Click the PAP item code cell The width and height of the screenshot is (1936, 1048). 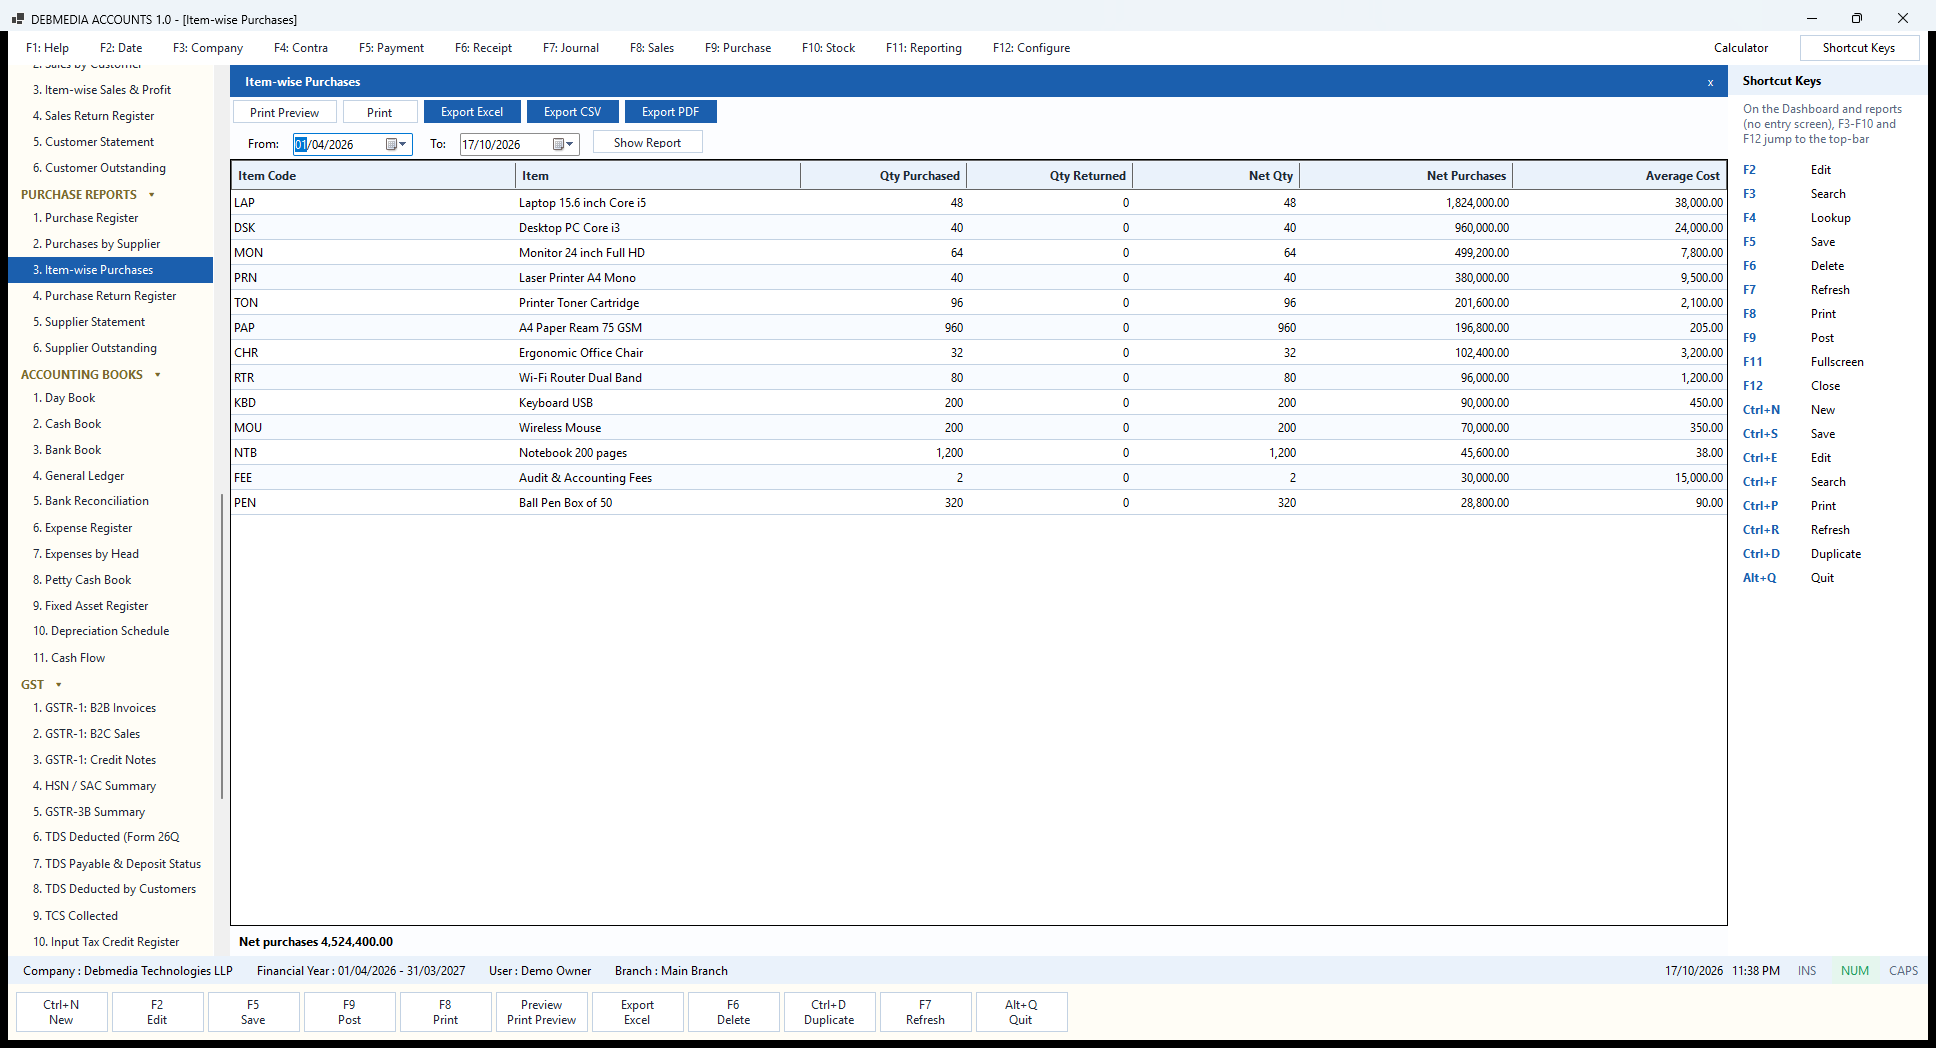click(x=373, y=328)
